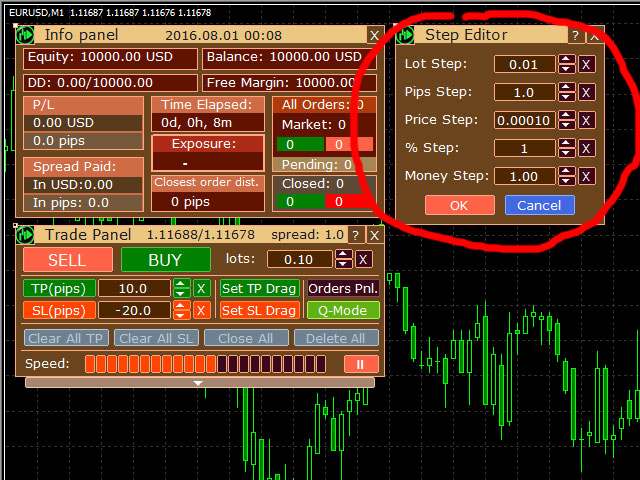The height and width of the screenshot is (480, 640).
Task: Reset Pips Step with its X button
Action: (x=586, y=92)
